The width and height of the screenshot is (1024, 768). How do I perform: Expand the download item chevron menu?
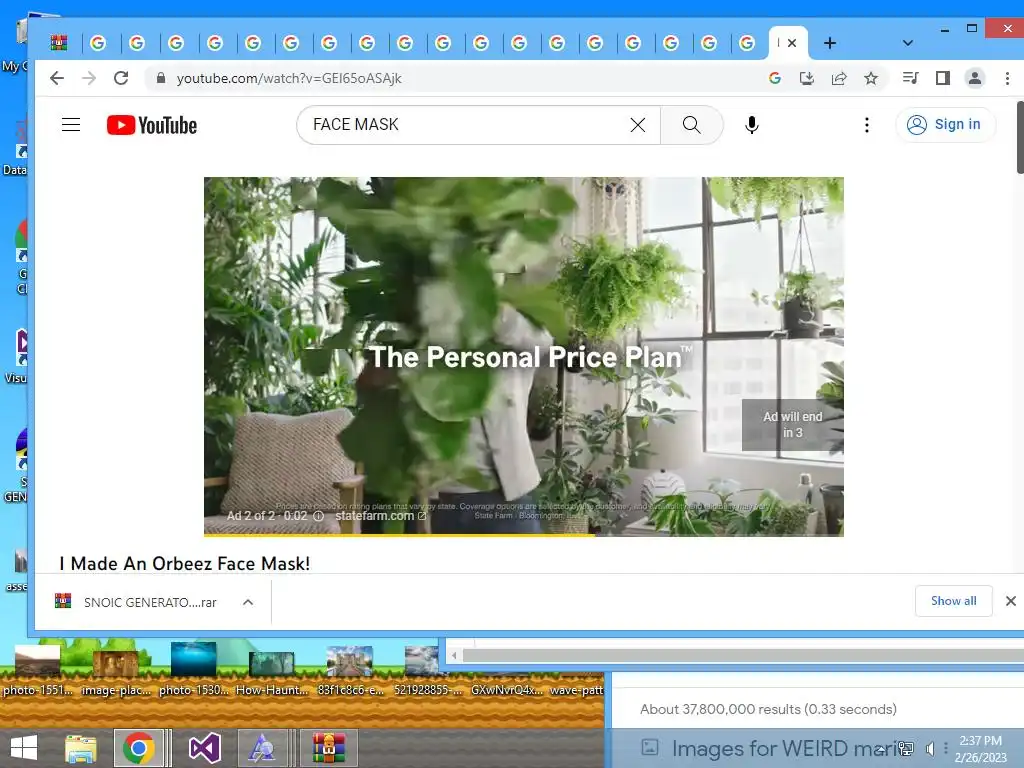click(248, 602)
